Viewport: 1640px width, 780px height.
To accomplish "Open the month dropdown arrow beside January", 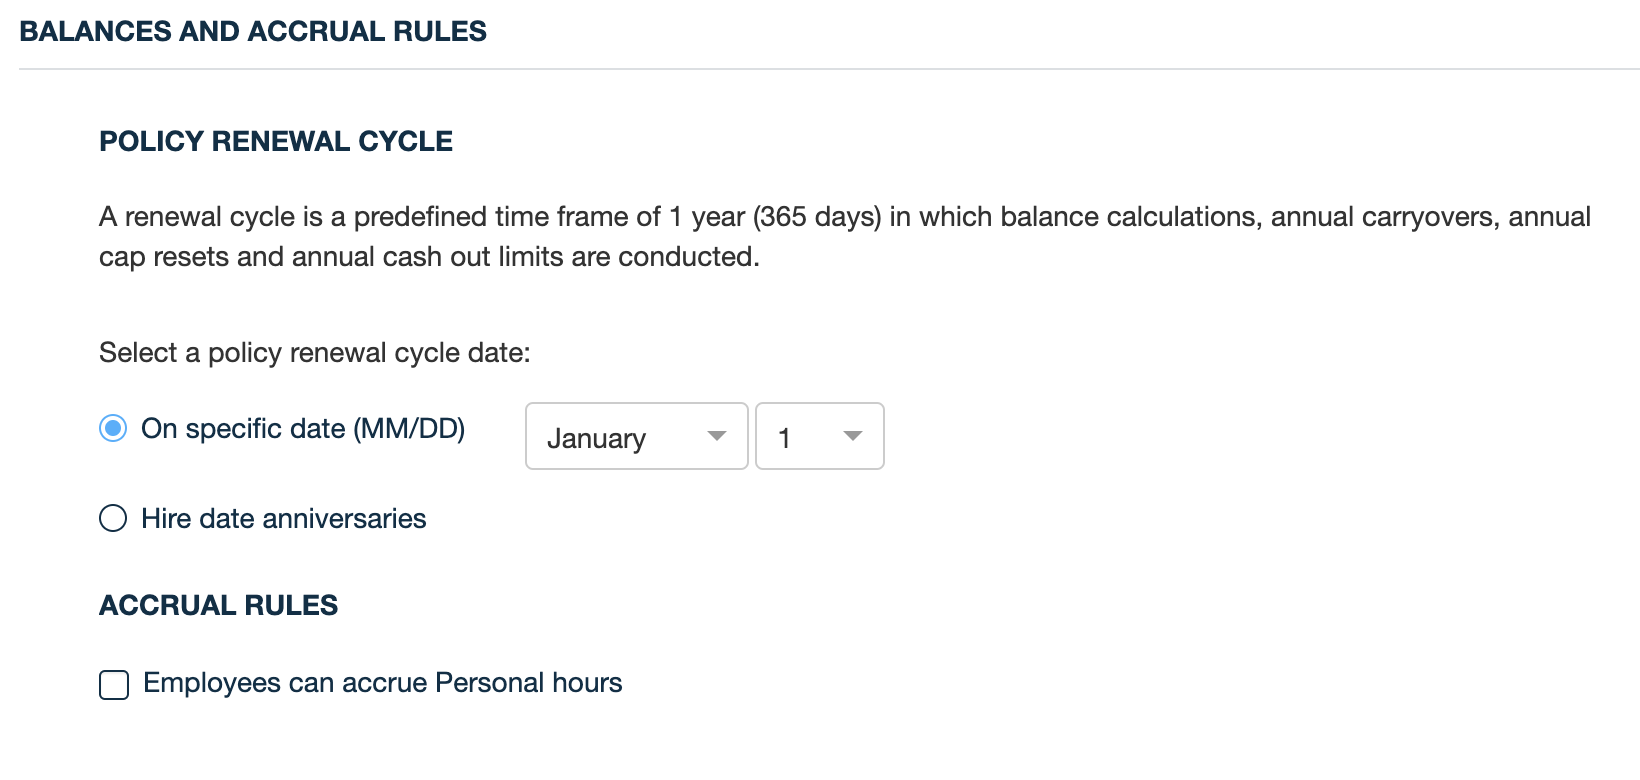I will (x=716, y=436).
